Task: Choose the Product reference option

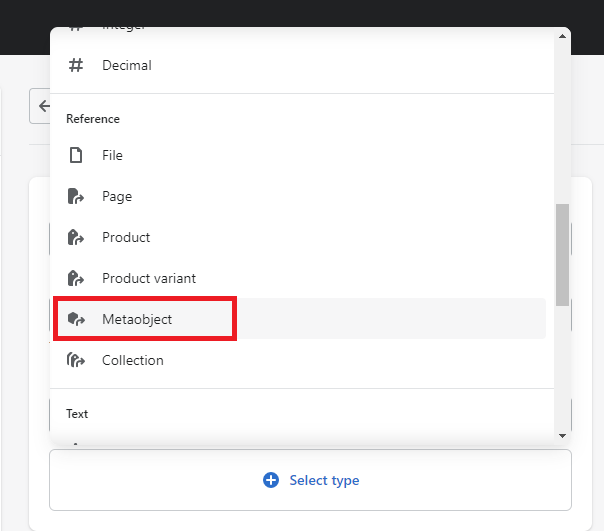Action: (x=300, y=237)
